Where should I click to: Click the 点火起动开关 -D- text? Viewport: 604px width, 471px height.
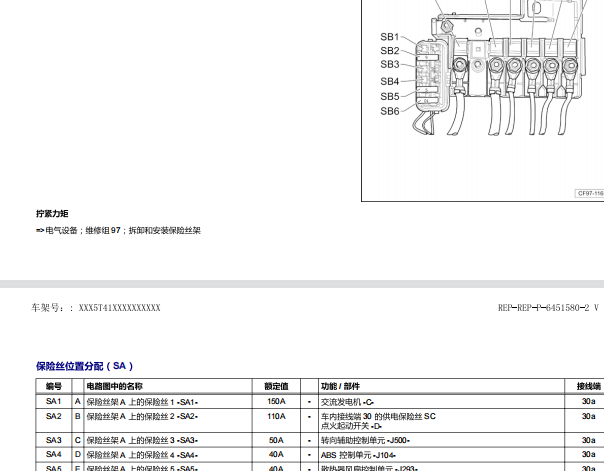click(x=351, y=426)
